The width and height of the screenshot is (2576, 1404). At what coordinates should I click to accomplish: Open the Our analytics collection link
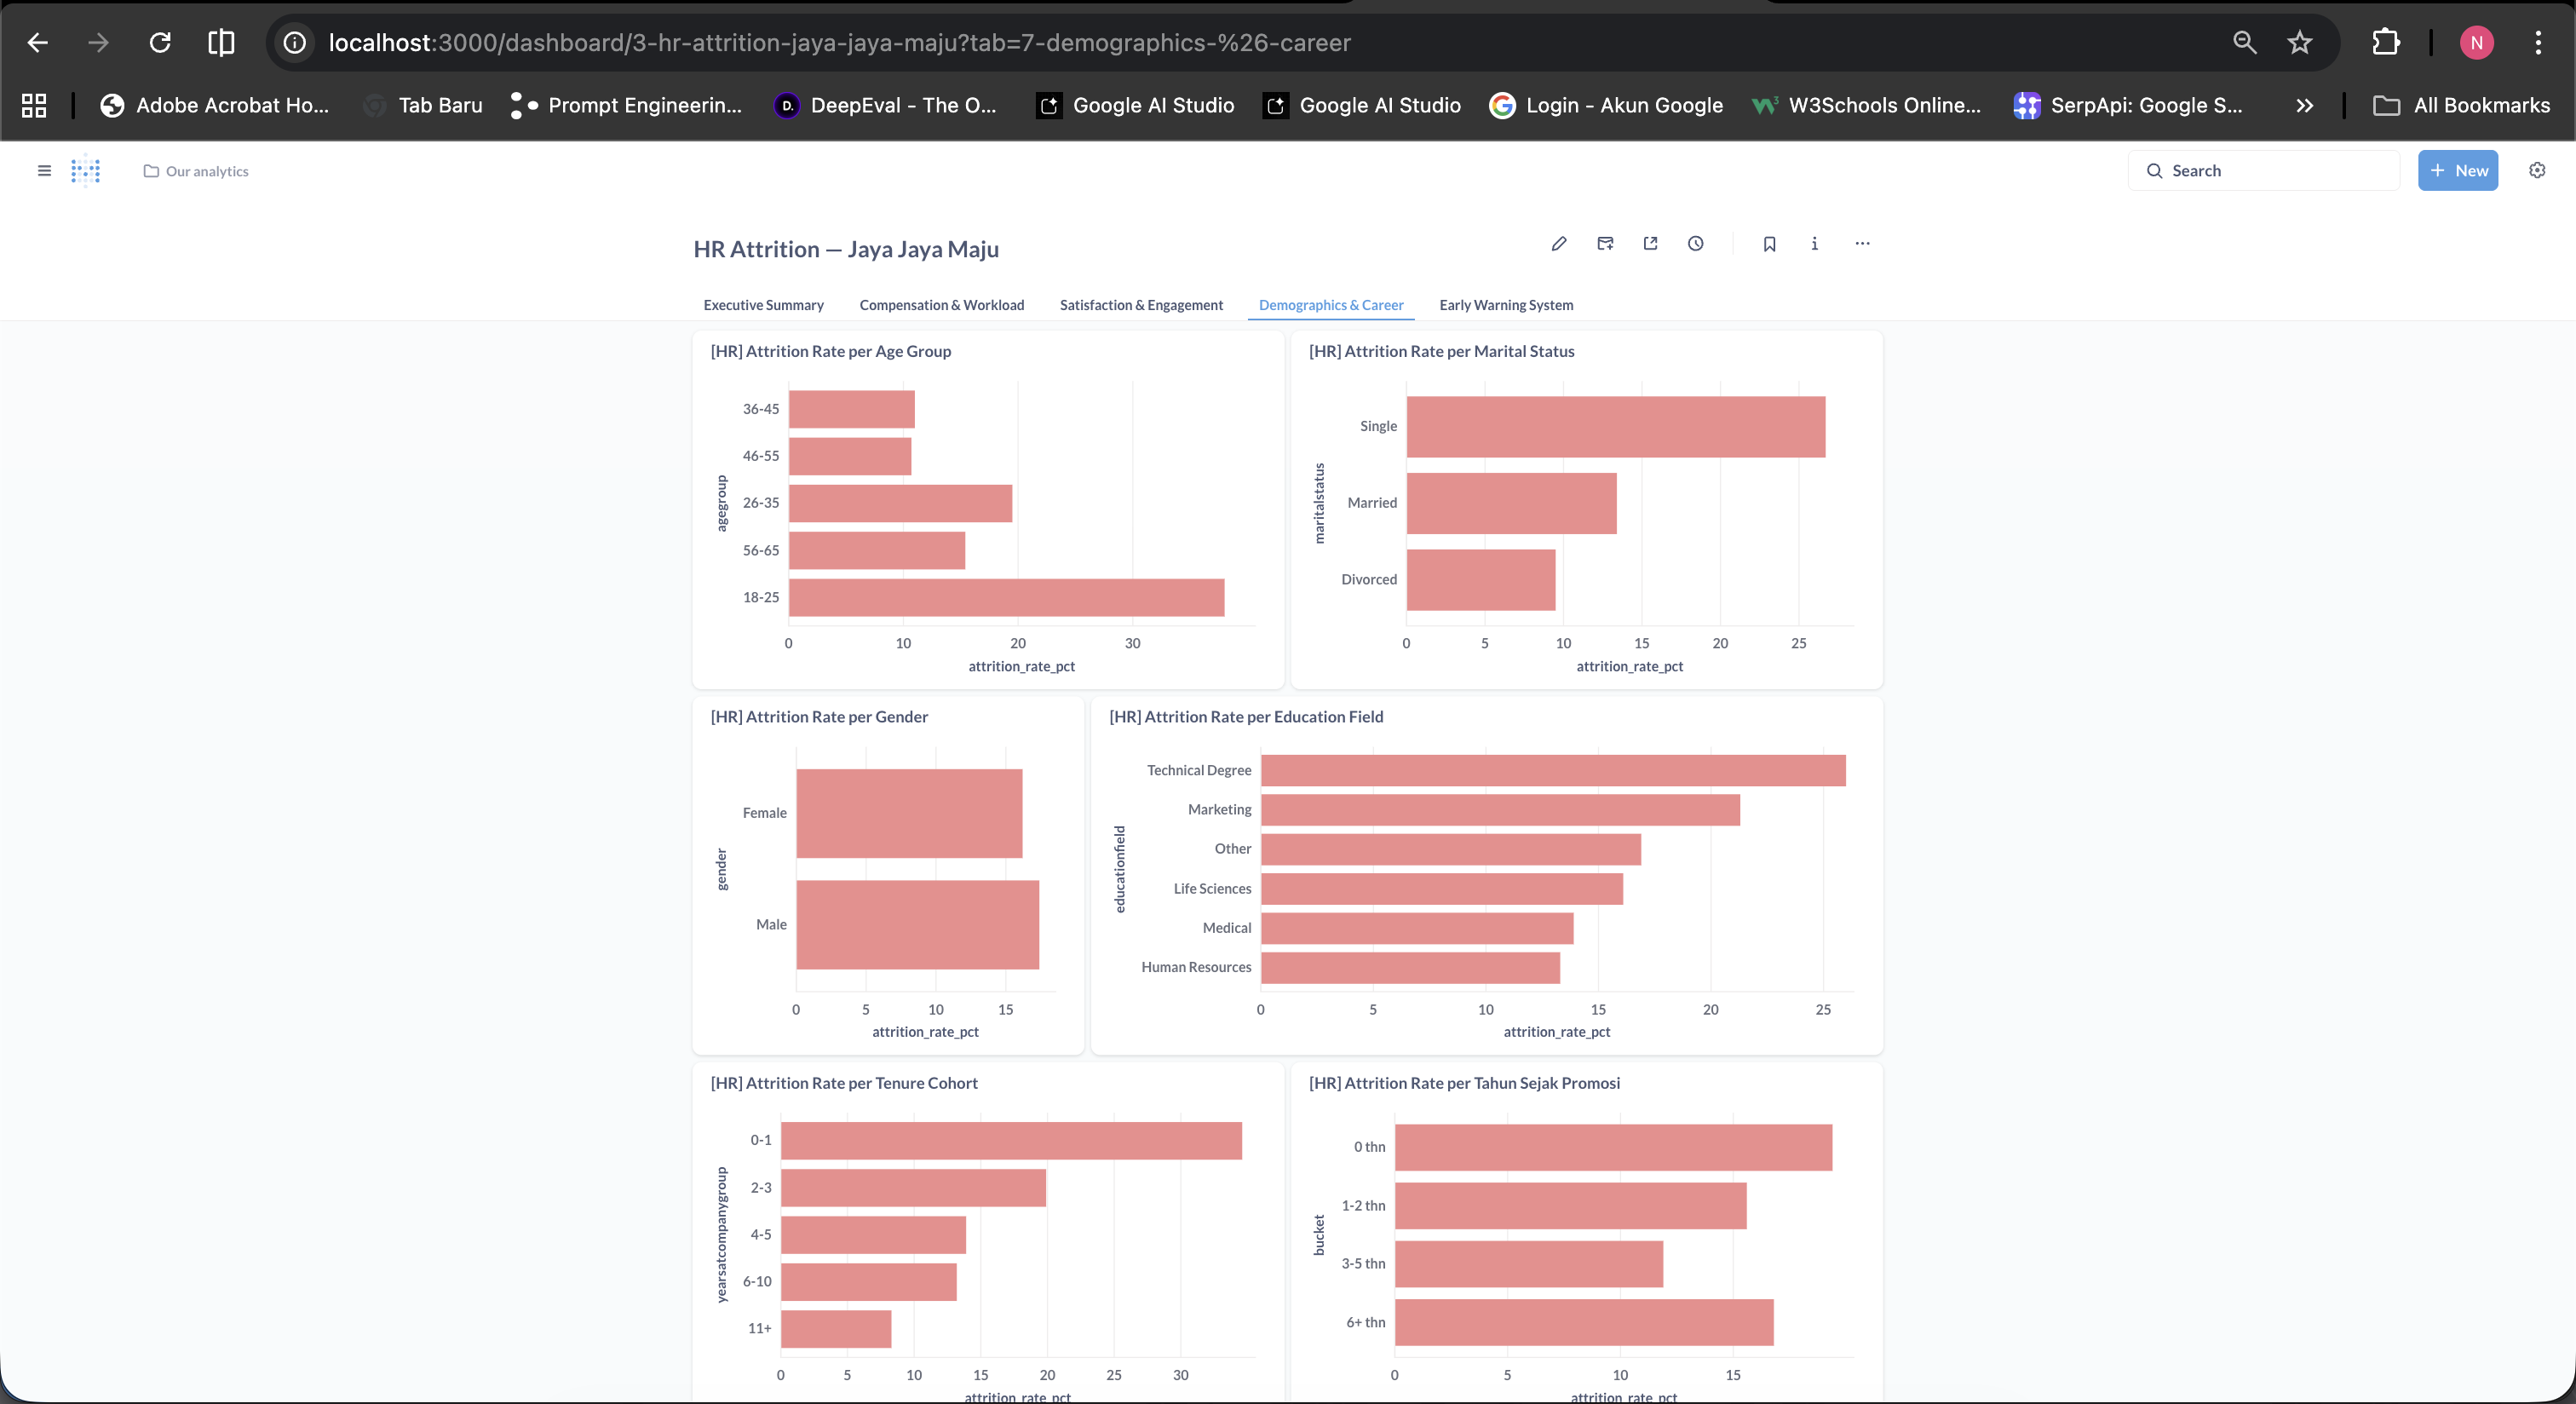pos(196,171)
